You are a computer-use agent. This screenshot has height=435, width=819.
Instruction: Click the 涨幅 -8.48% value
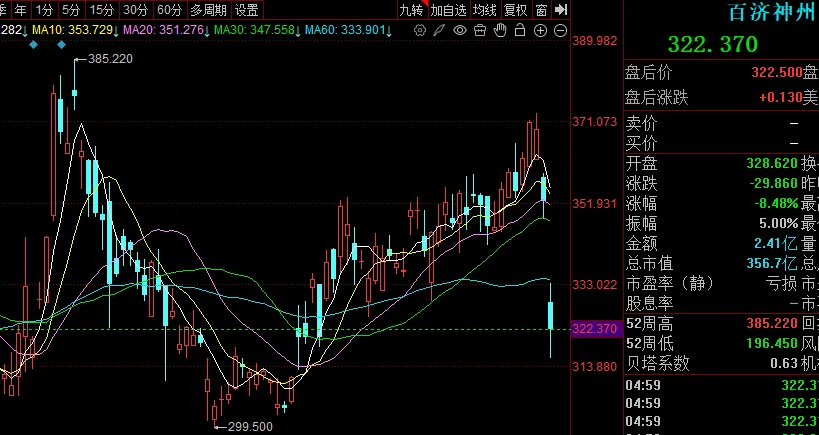(x=776, y=204)
